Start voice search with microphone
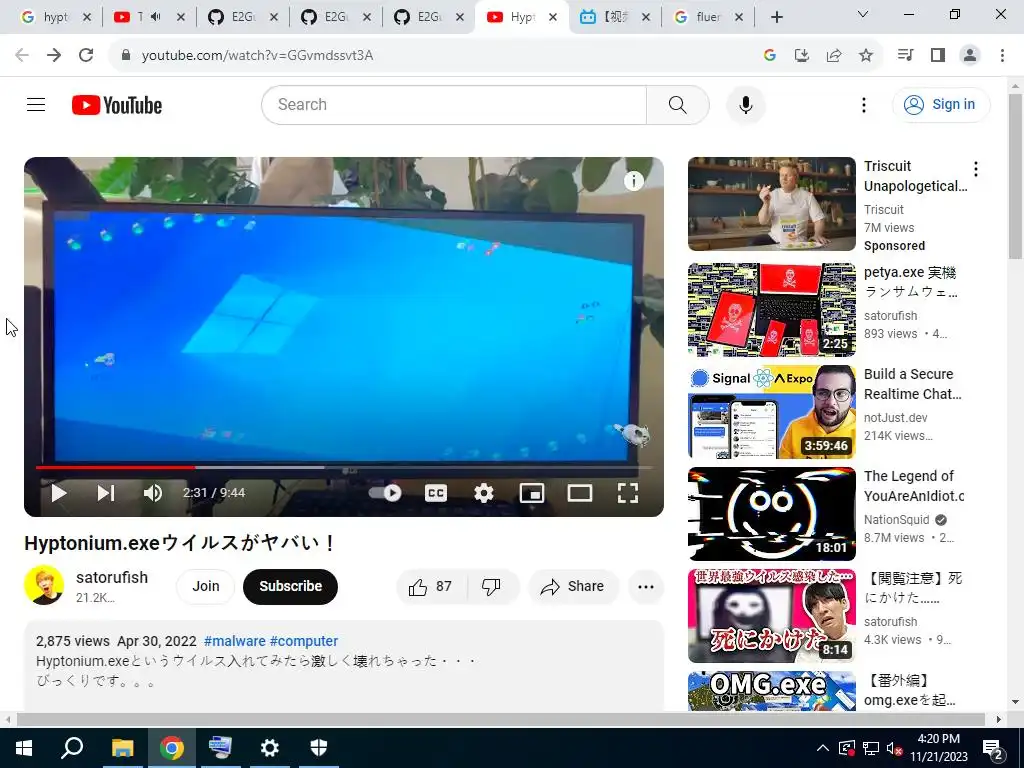This screenshot has height=768, width=1024. pos(746,104)
